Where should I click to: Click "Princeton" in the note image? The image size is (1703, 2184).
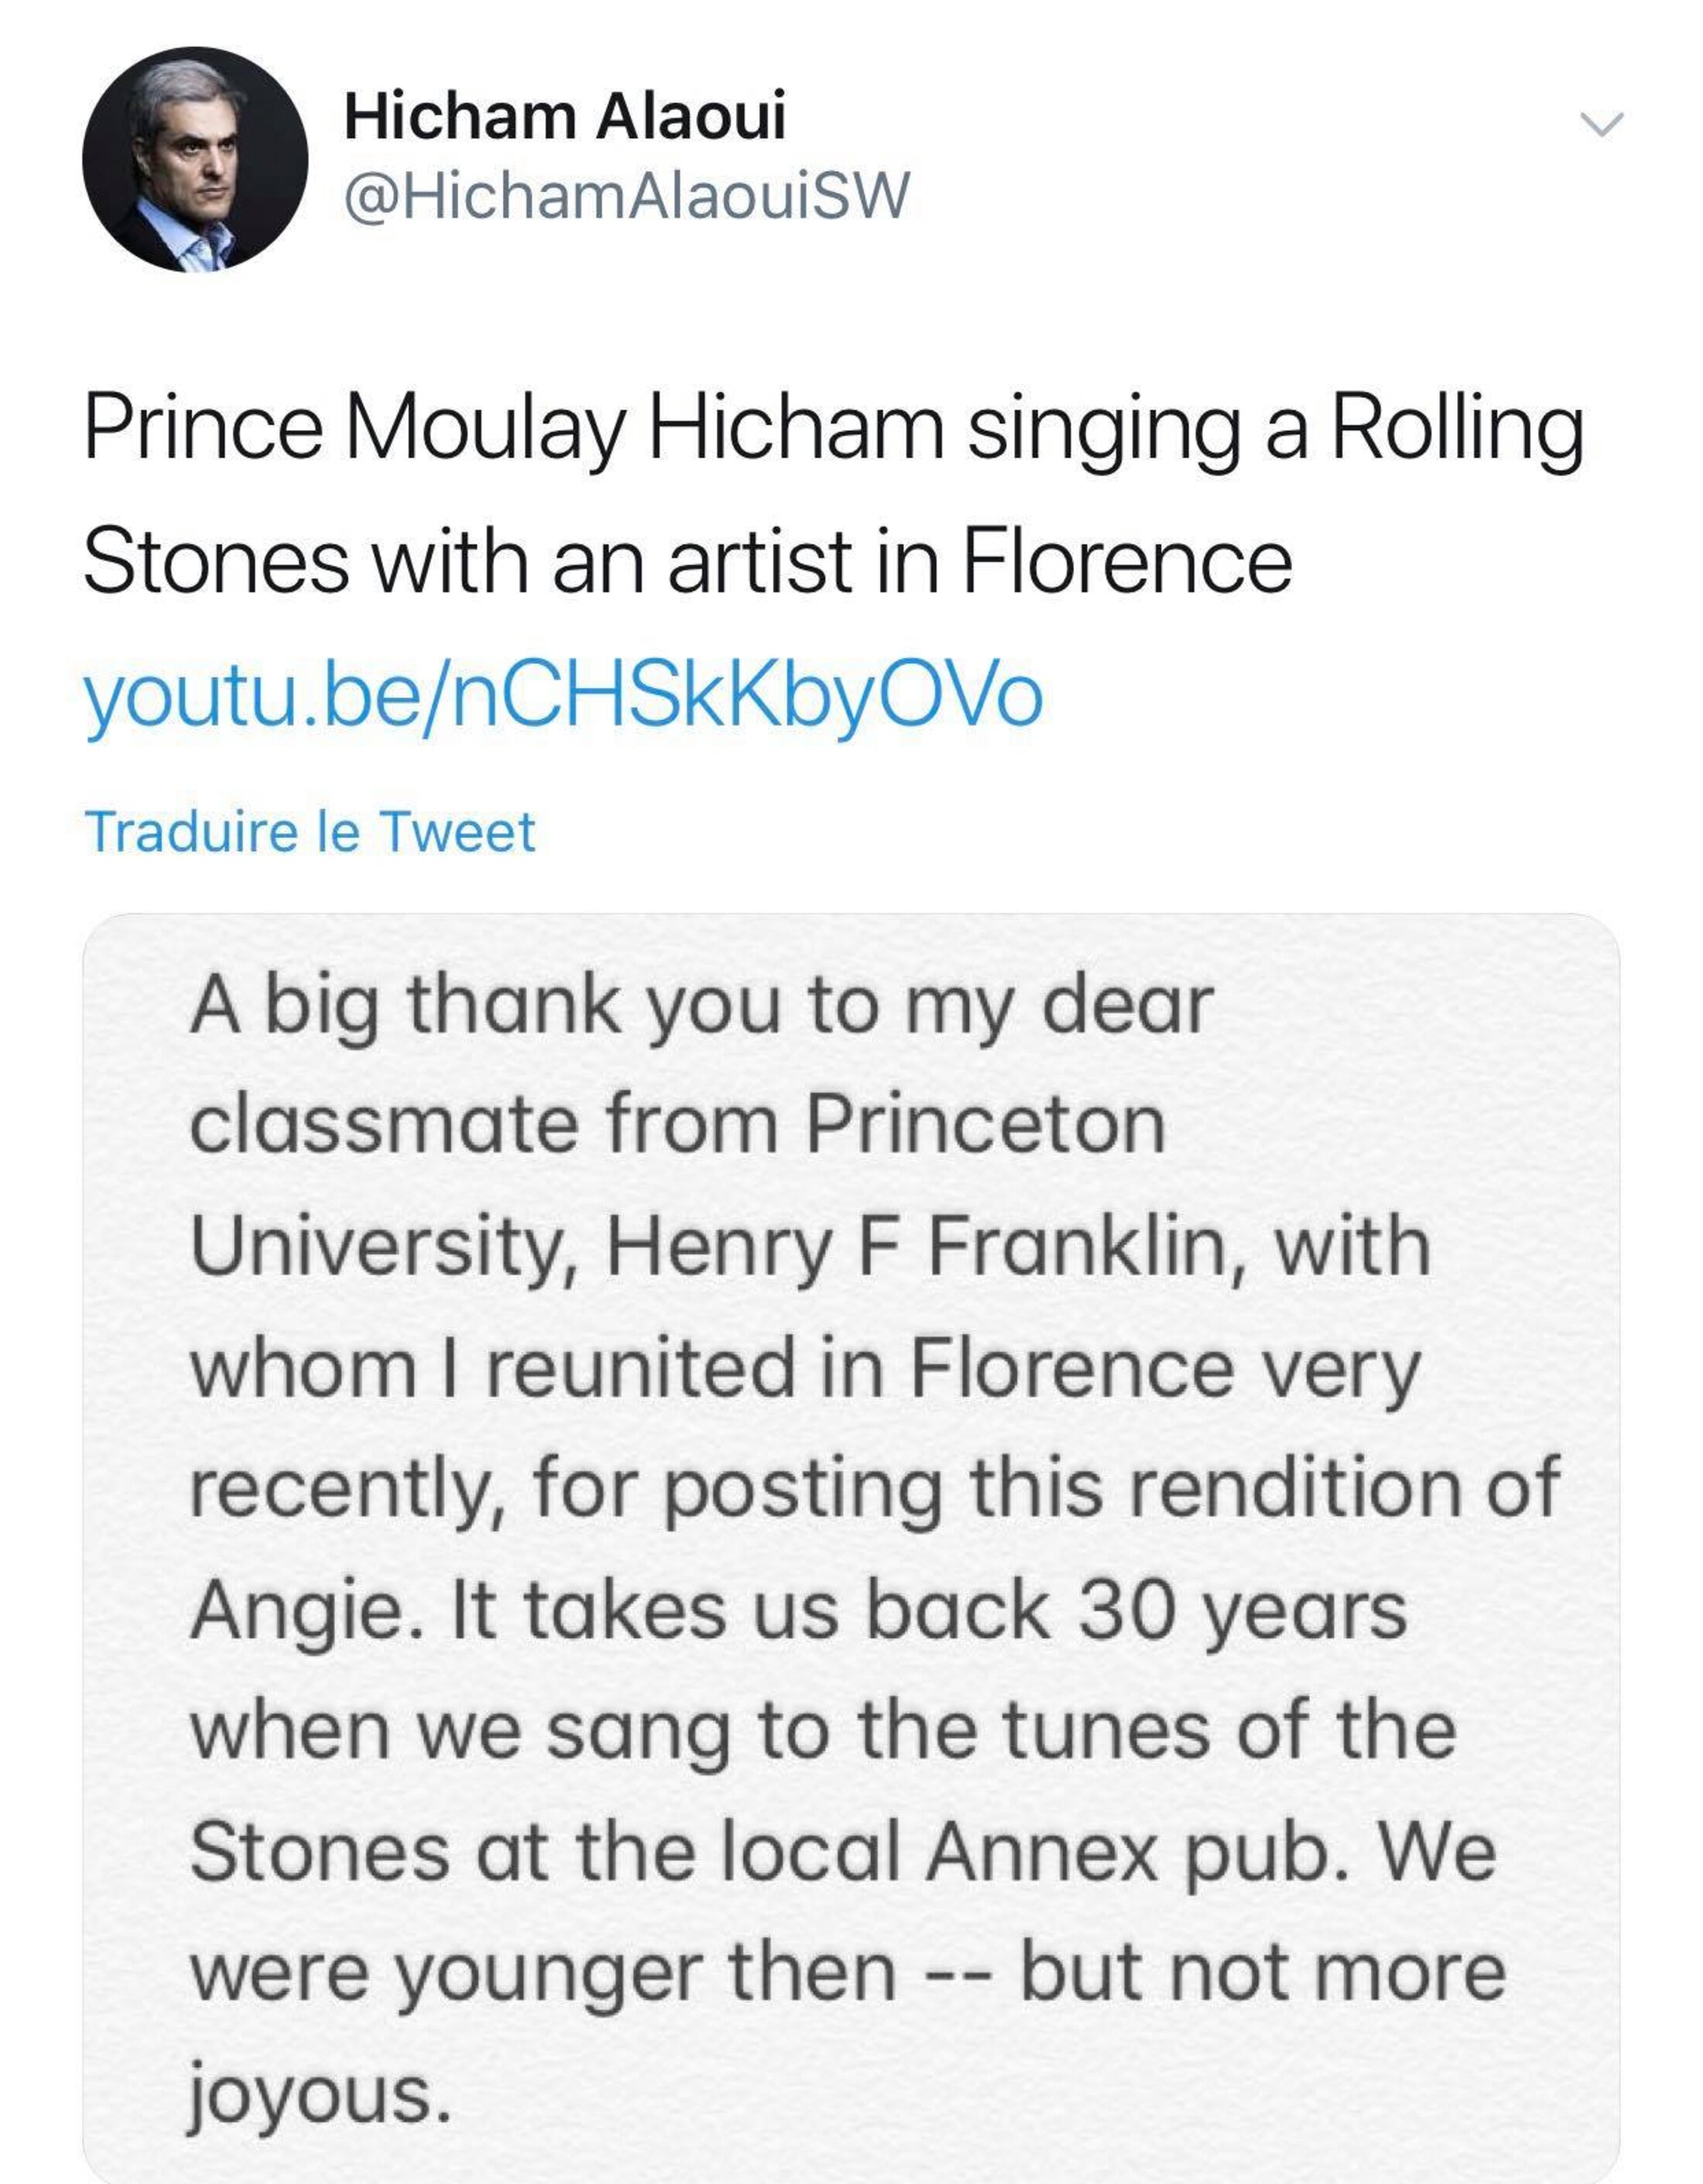click(x=986, y=1125)
